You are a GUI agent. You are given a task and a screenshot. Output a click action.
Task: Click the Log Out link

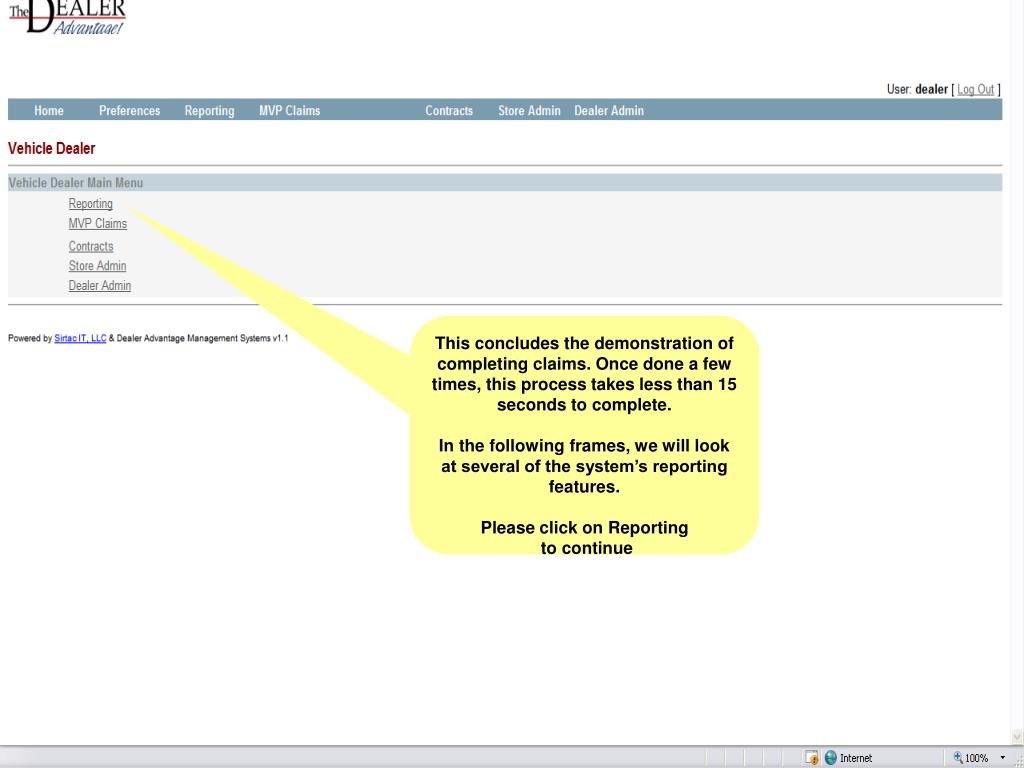(975, 89)
